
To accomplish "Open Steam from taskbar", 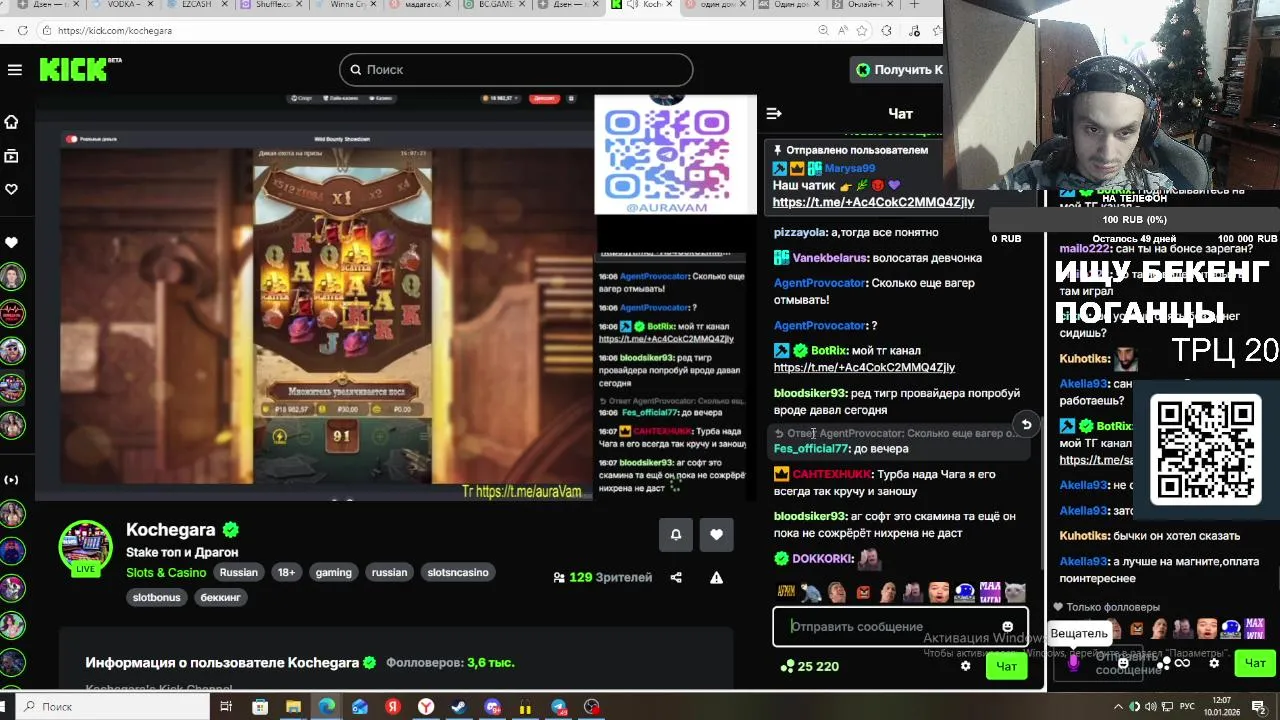I will [459, 707].
